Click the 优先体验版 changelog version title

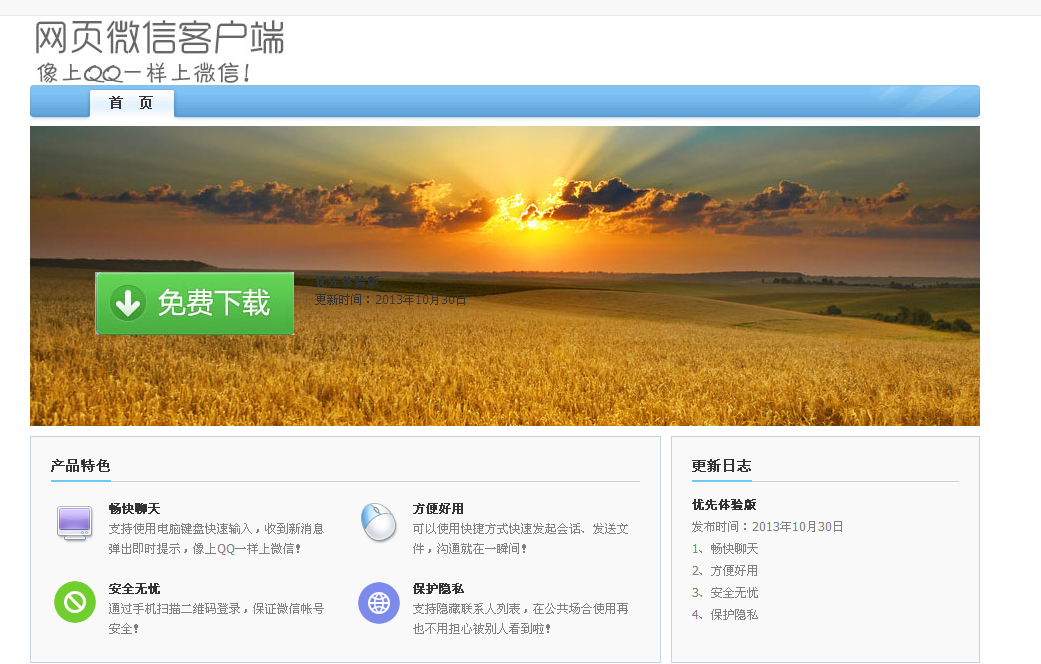click(724, 505)
